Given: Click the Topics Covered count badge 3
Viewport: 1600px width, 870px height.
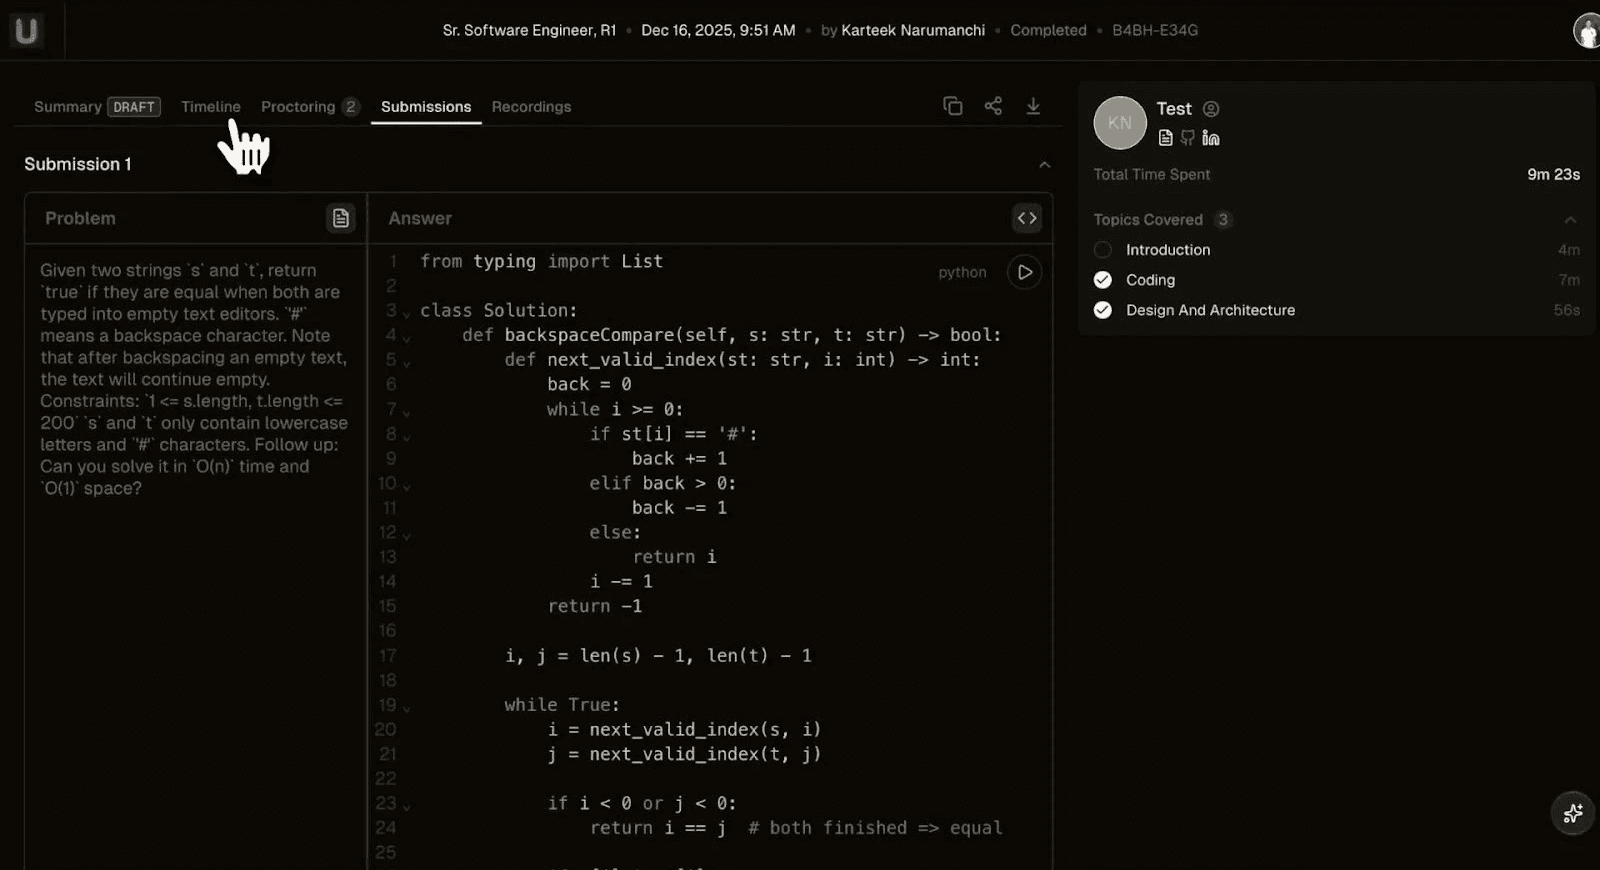Looking at the screenshot, I should [1223, 220].
